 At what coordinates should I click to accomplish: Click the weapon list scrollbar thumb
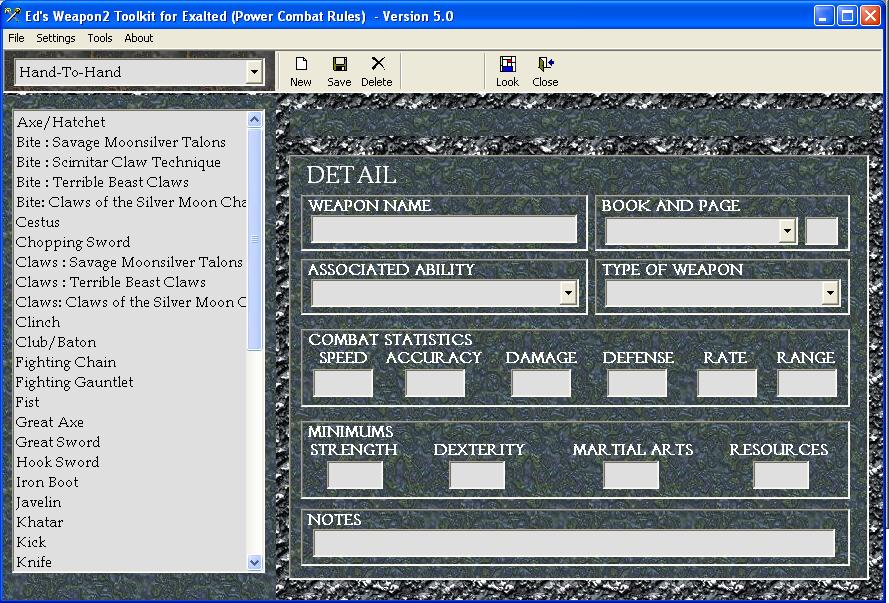tap(255, 239)
